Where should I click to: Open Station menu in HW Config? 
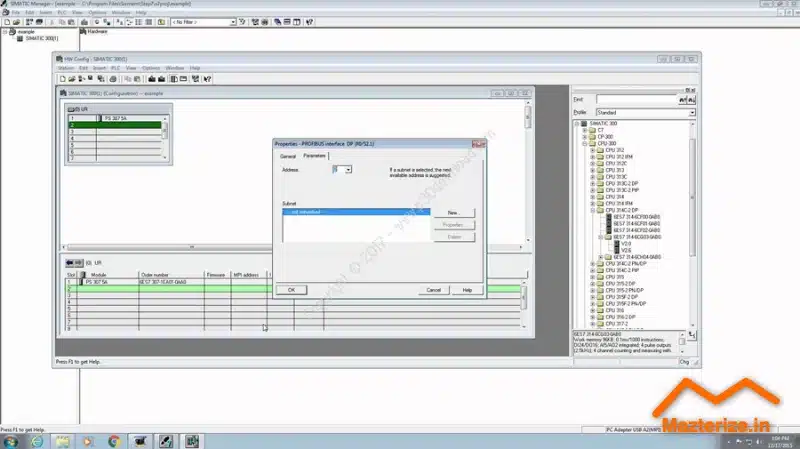[x=65, y=68]
